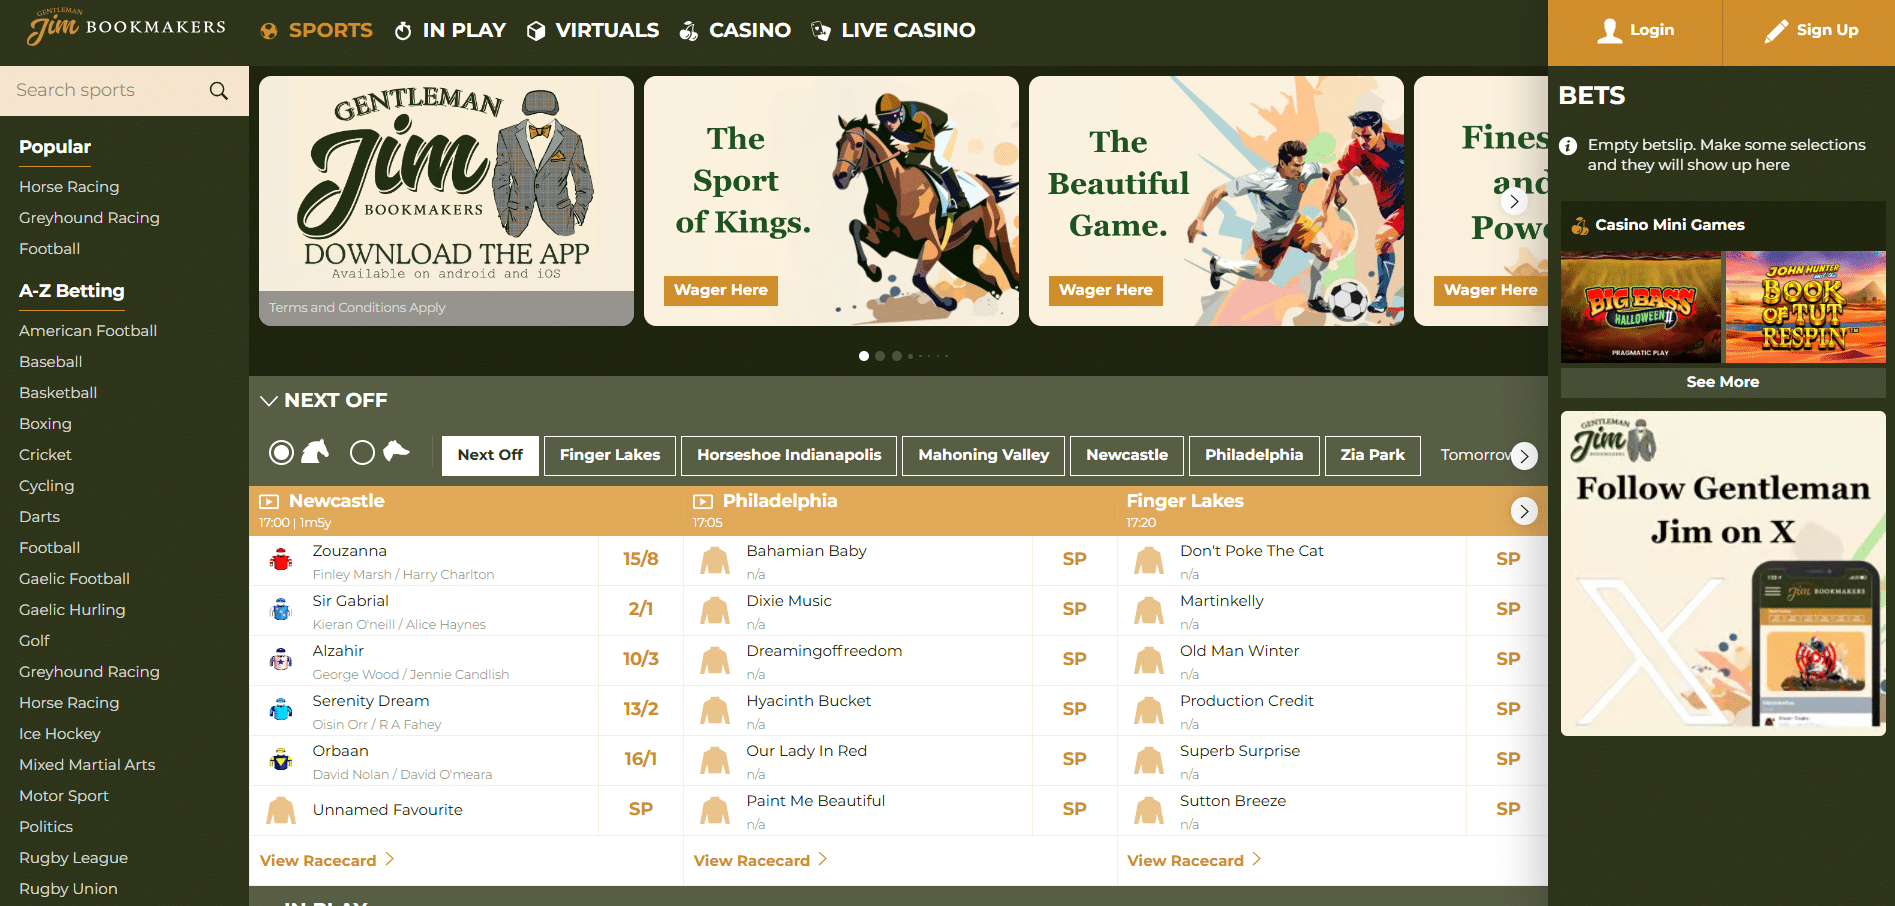The image size is (1895, 906).
Task: Click Zouzanna's jockey silk icon
Action: (281, 560)
